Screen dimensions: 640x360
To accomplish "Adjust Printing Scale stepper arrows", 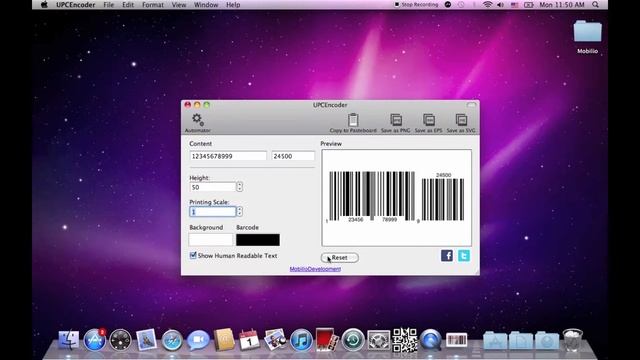I will click(240, 211).
